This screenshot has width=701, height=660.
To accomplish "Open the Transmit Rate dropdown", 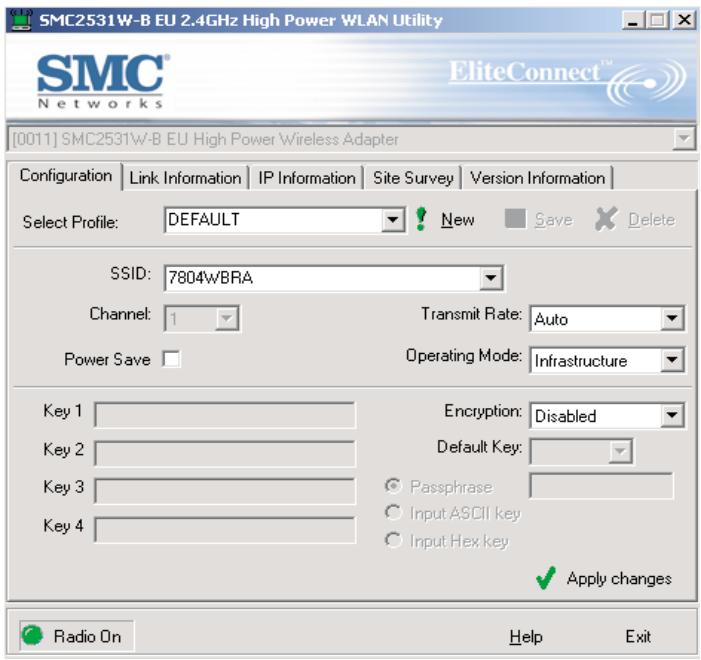I will pyautogui.click(x=672, y=318).
